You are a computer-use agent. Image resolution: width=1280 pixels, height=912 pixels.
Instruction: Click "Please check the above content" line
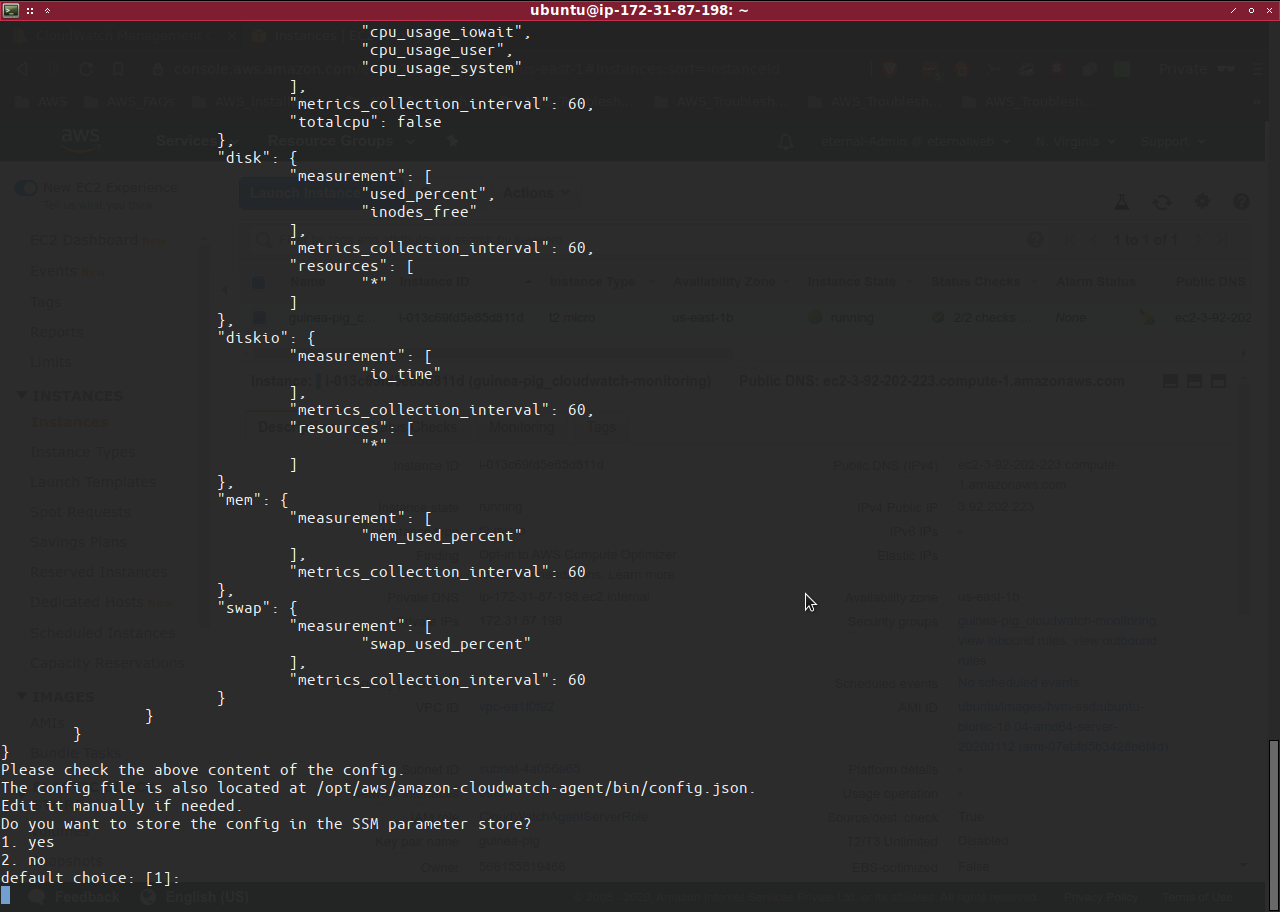coord(203,770)
